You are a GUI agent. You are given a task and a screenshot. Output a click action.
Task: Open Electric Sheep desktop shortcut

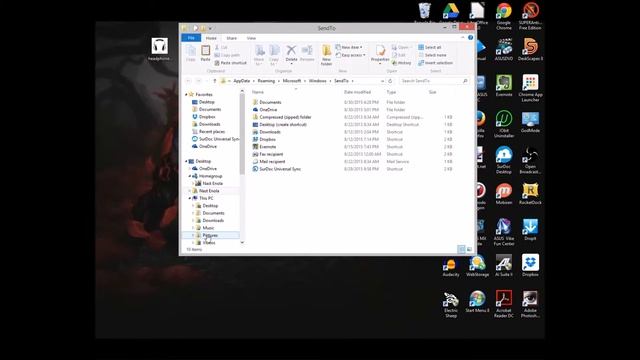click(451, 304)
